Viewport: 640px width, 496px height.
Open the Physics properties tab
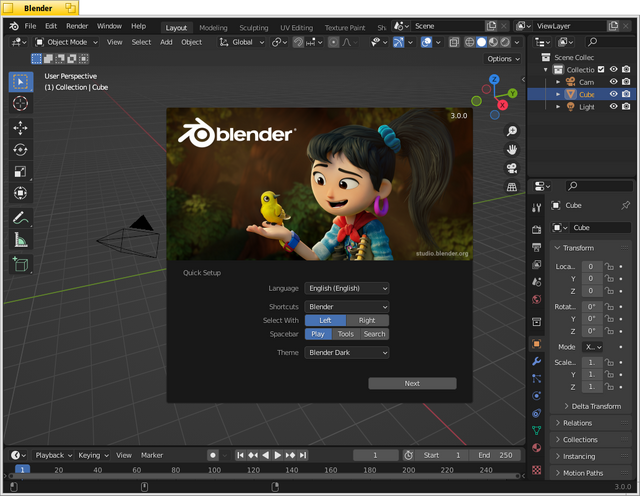[x=537, y=396]
